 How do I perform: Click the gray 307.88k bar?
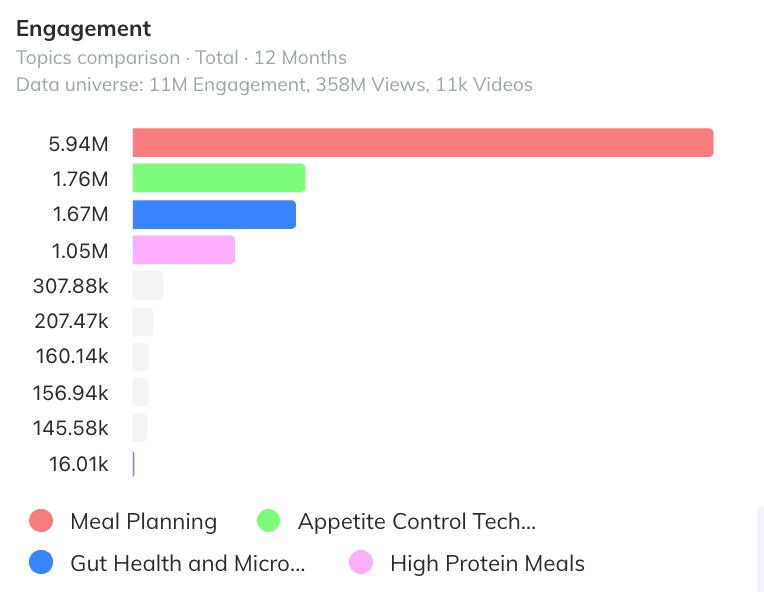(x=148, y=285)
